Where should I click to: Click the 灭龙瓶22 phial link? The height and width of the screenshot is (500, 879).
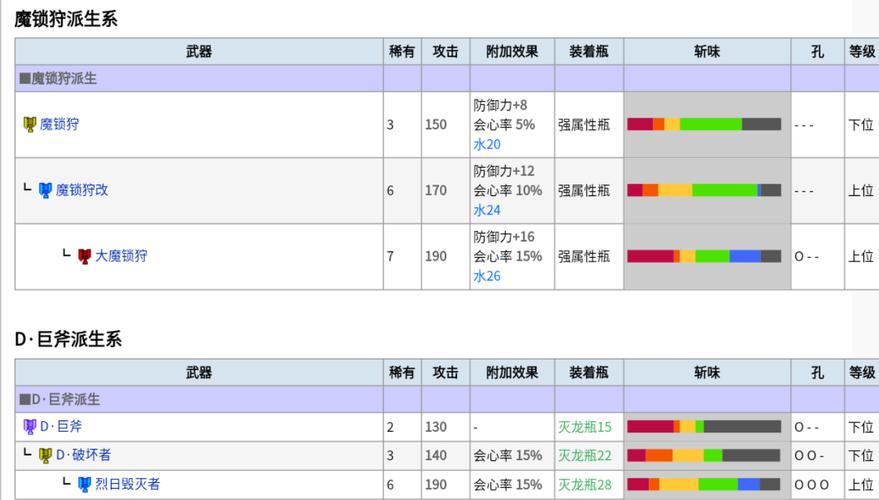click(x=585, y=456)
